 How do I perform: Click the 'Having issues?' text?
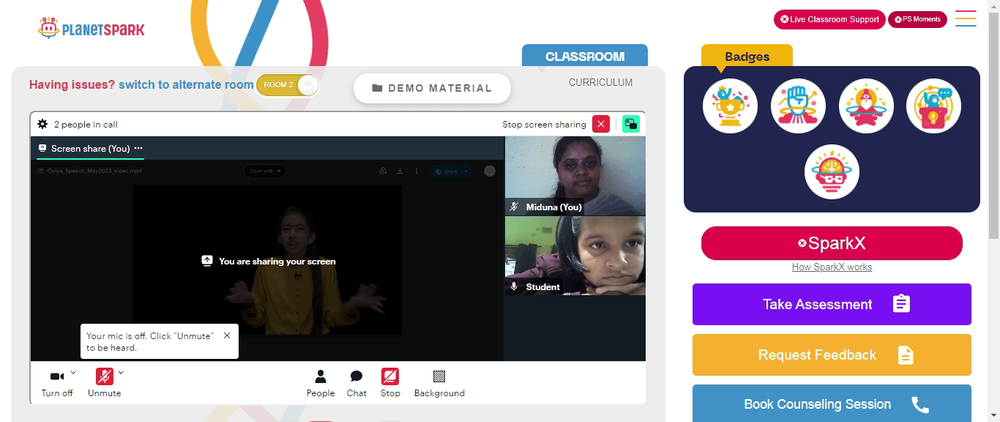click(72, 85)
